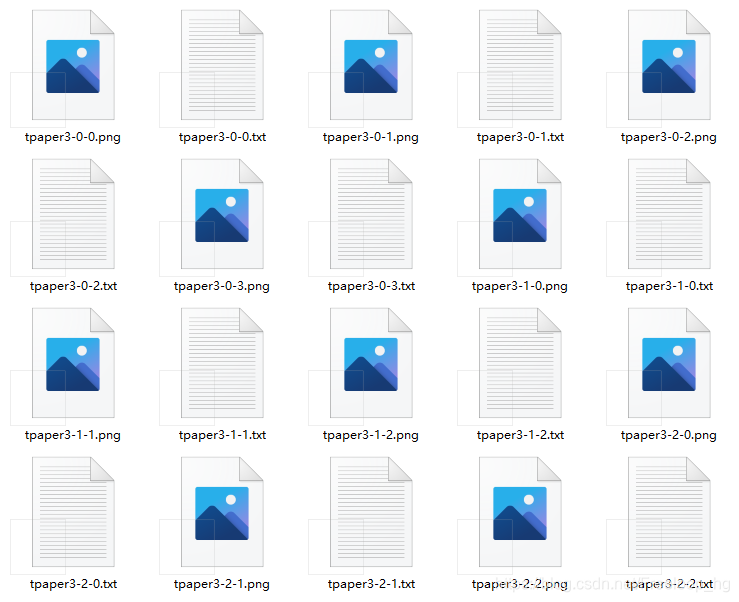Screen dimensions: 739x602
Task: Click the file name text tpaper3-0-1.png
Action: tap(370, 138)
